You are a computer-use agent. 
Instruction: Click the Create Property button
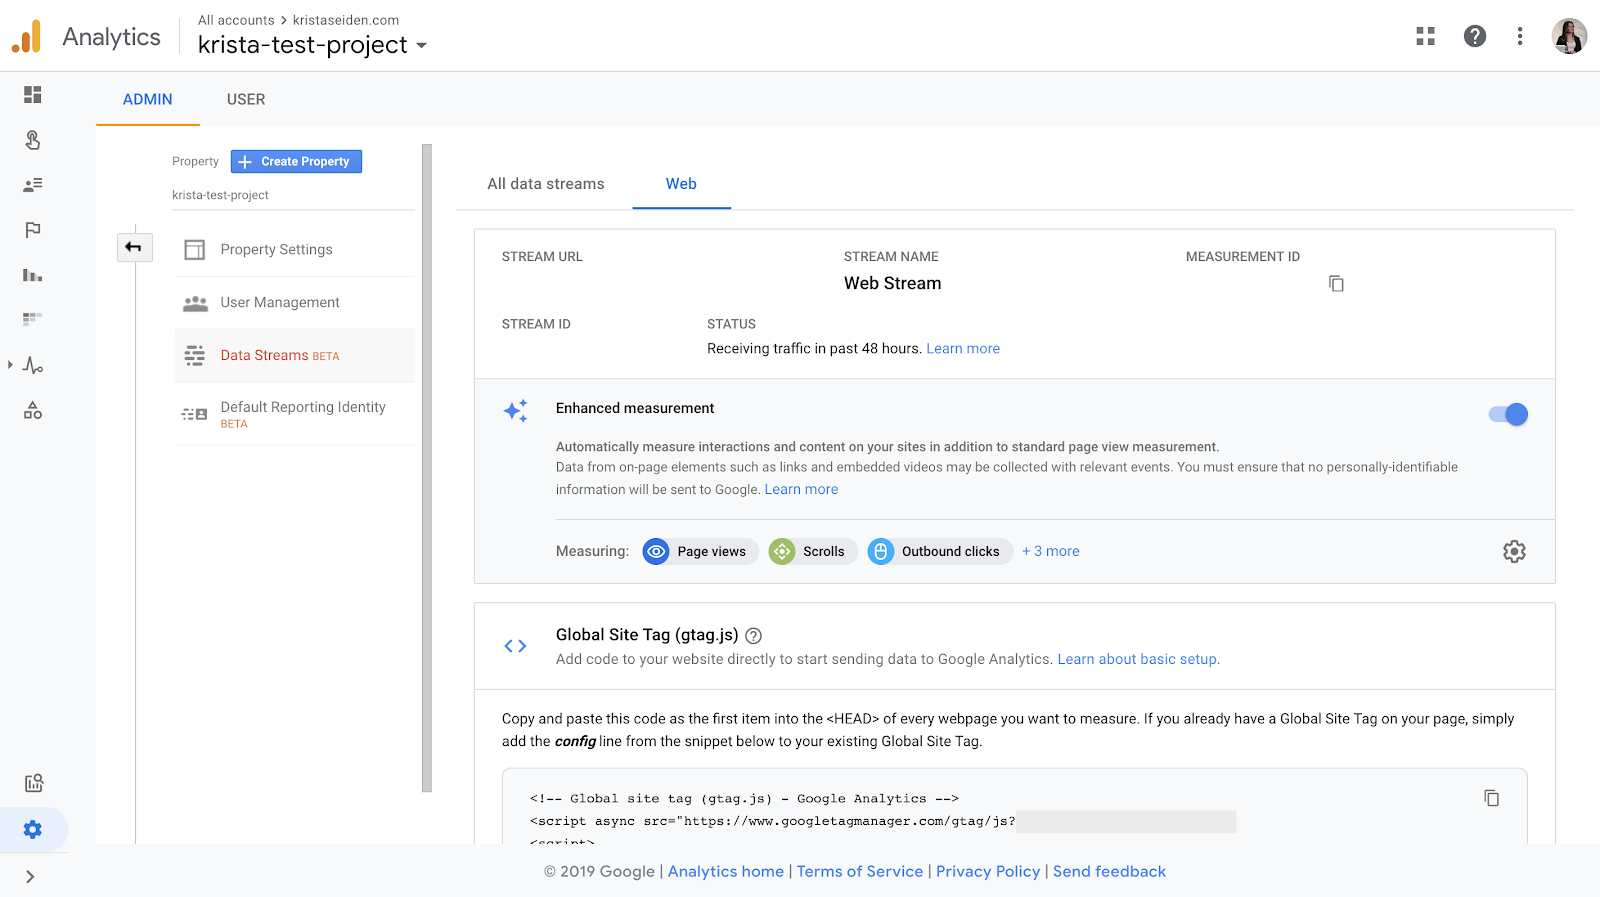[x=296, y=161]
